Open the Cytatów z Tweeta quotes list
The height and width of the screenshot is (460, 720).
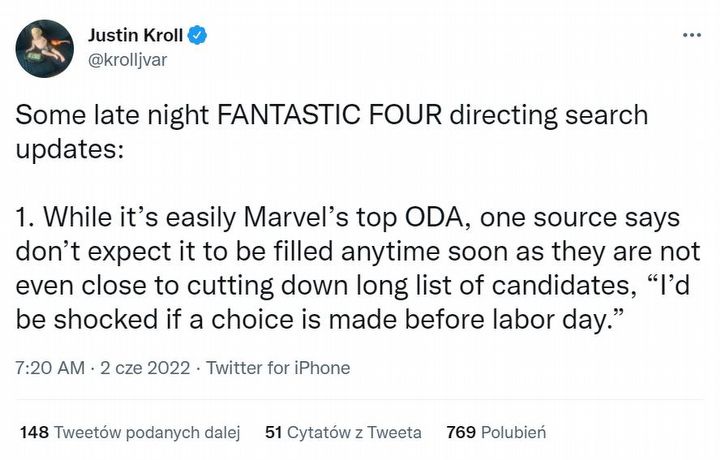coord(354,433)
